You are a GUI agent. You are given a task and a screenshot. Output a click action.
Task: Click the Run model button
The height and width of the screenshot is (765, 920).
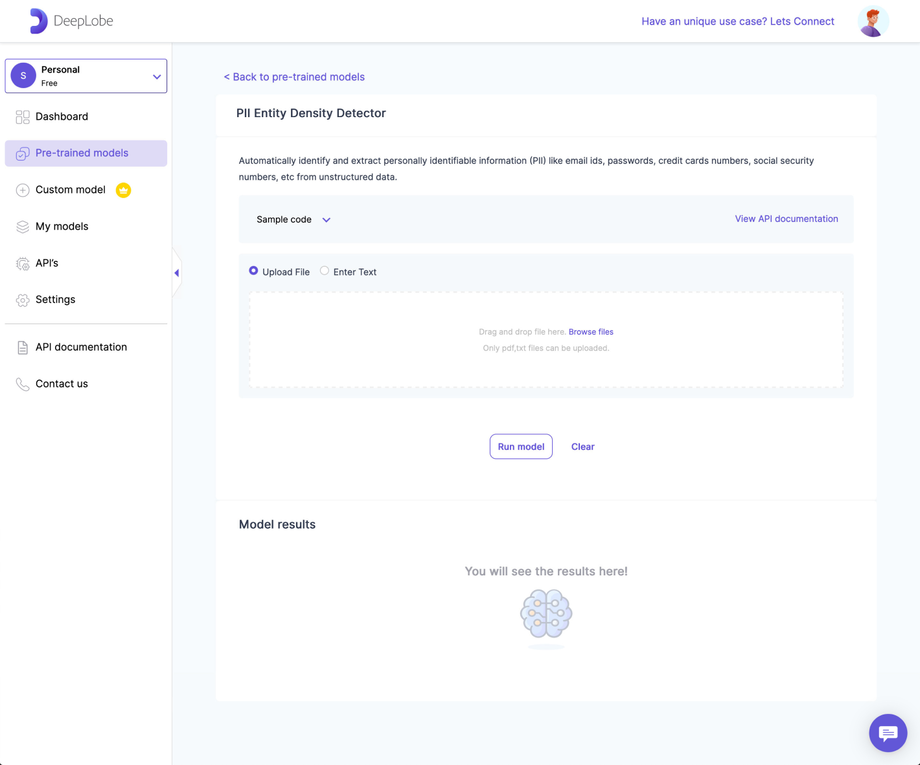(521, 446)
